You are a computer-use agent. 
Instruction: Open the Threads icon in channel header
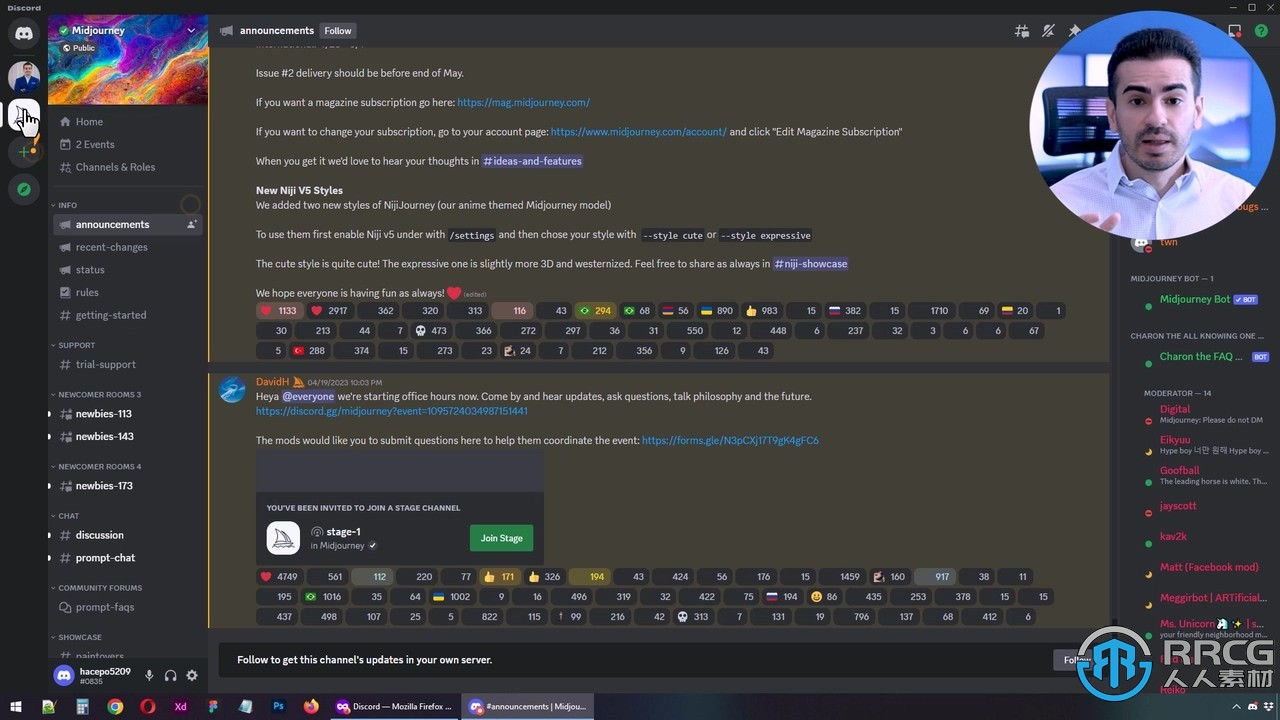click(x=1022, y=31)
